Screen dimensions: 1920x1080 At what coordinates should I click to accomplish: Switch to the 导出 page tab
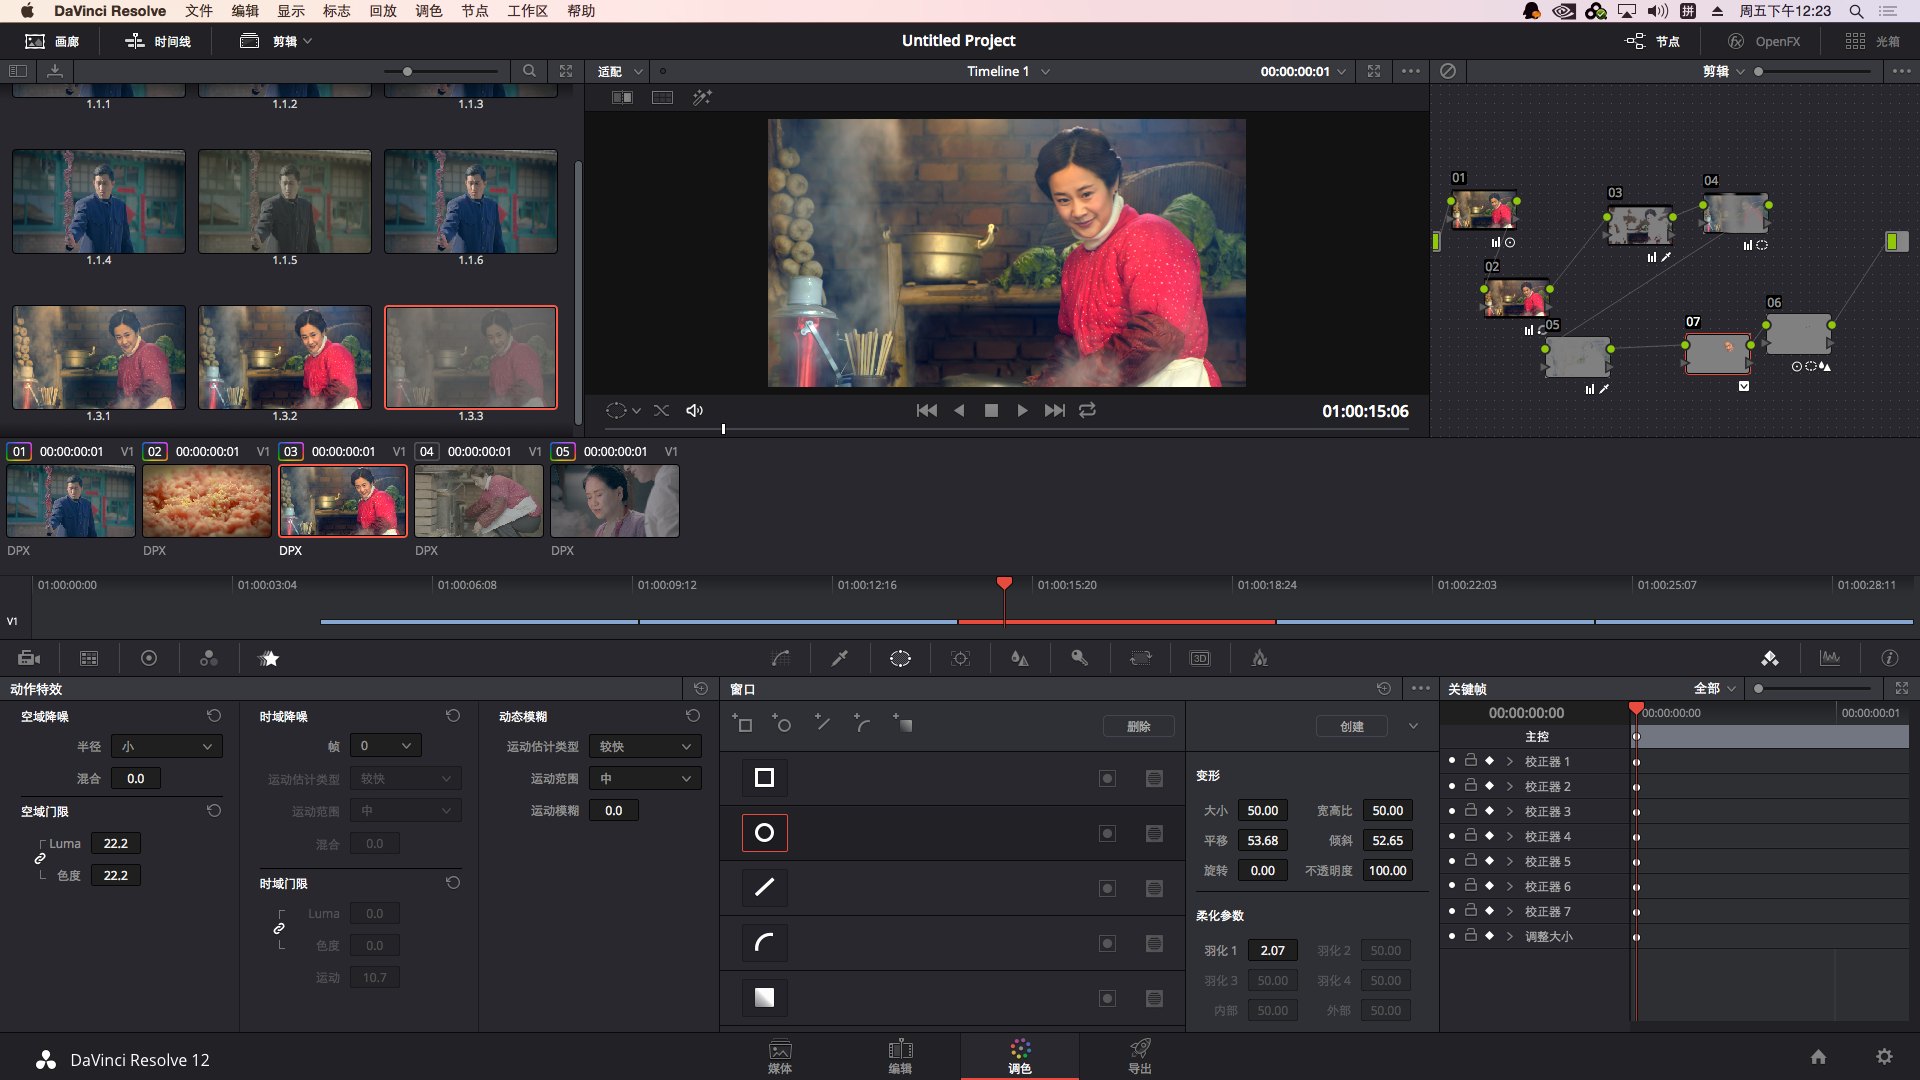[1140, 1056]
